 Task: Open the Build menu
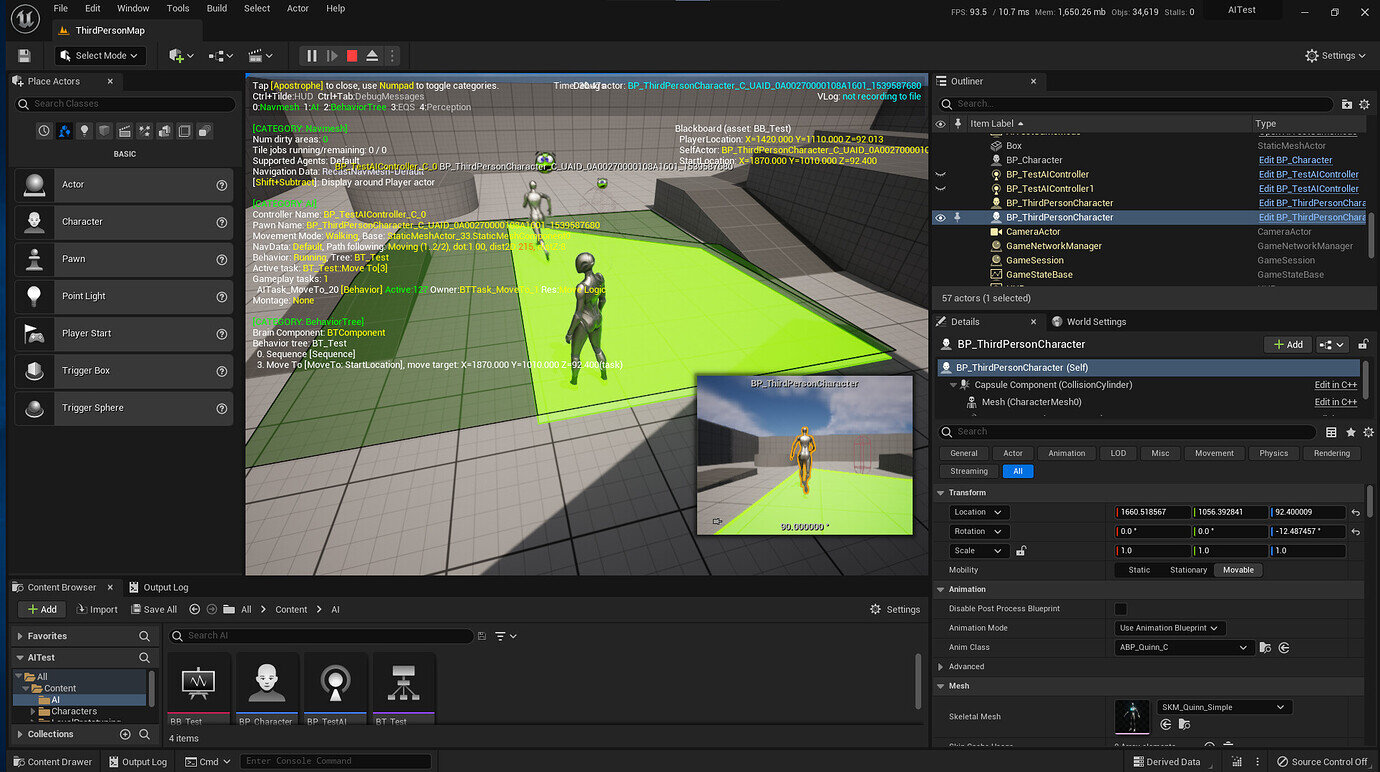pos(217,8)
